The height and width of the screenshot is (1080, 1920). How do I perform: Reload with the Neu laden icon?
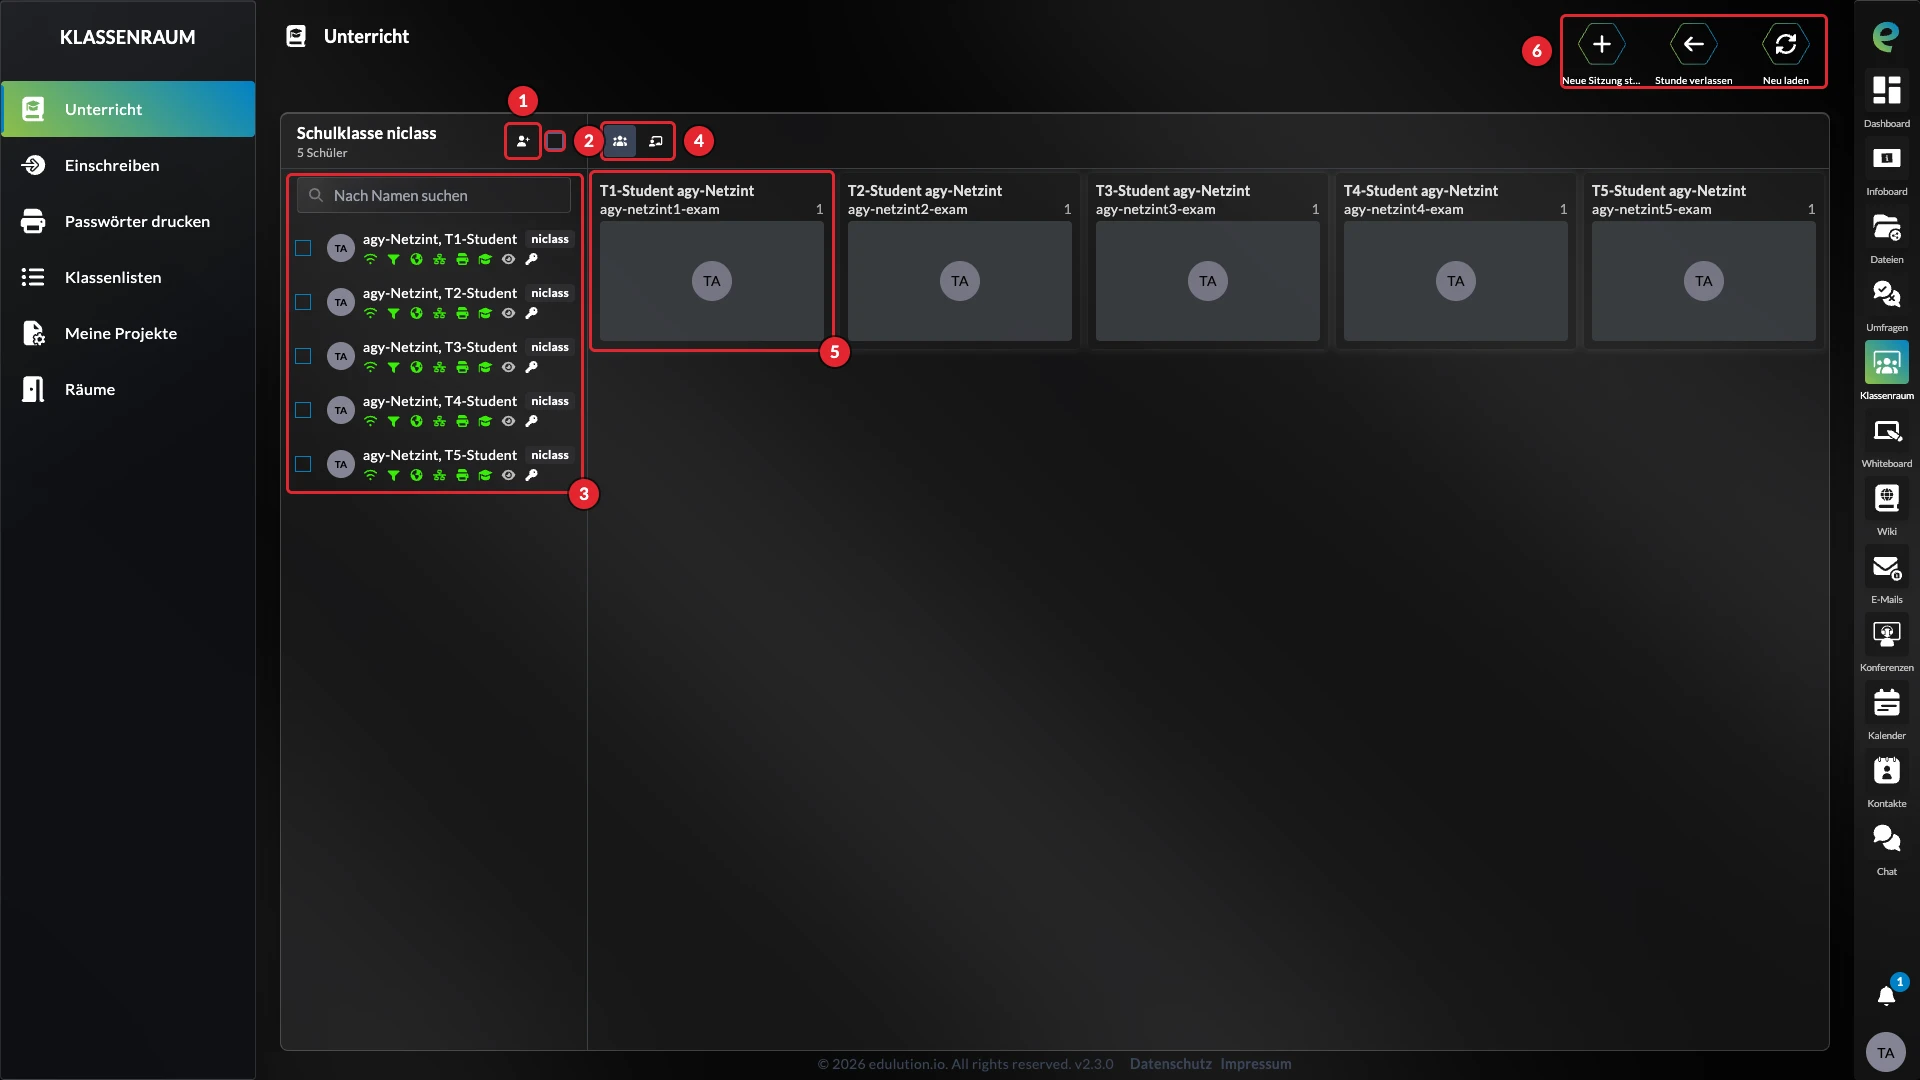[x=1786, y=44]
